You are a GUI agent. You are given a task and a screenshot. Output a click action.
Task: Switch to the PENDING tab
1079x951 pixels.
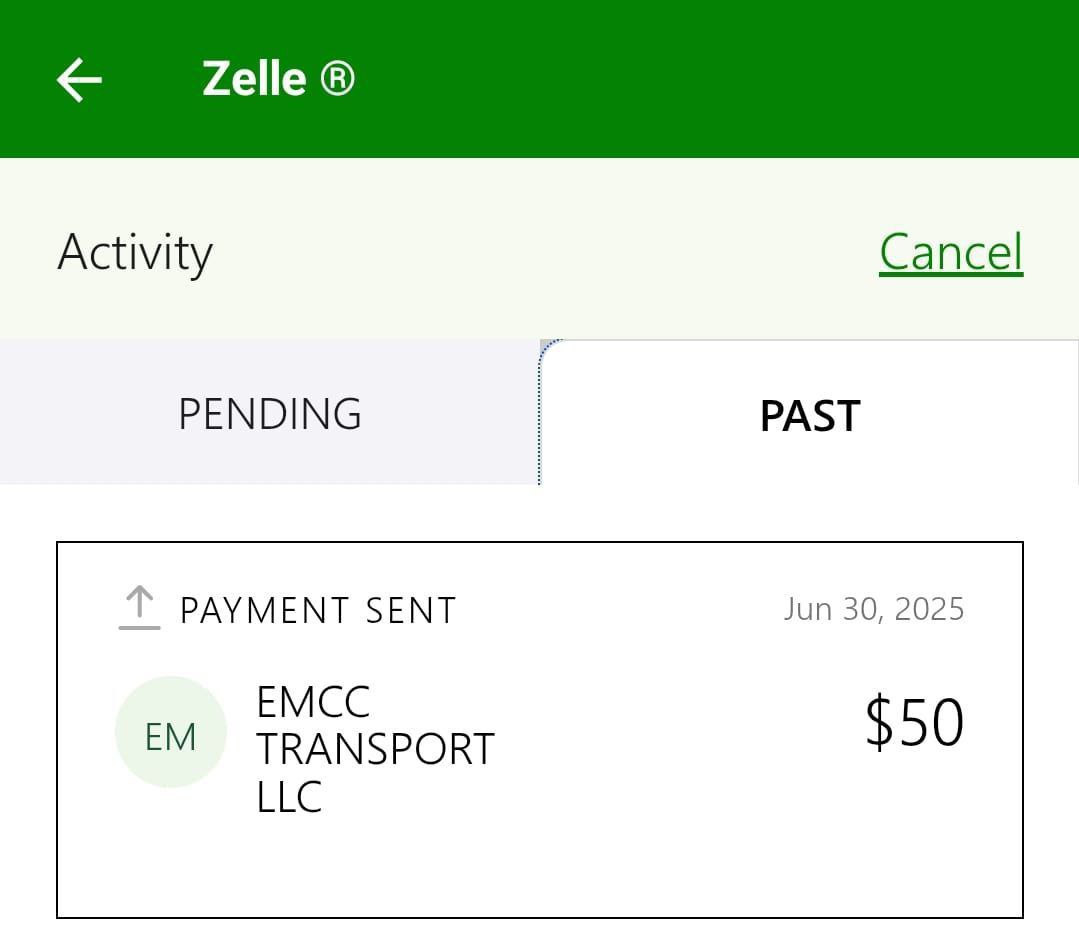(x=270, y=413)
